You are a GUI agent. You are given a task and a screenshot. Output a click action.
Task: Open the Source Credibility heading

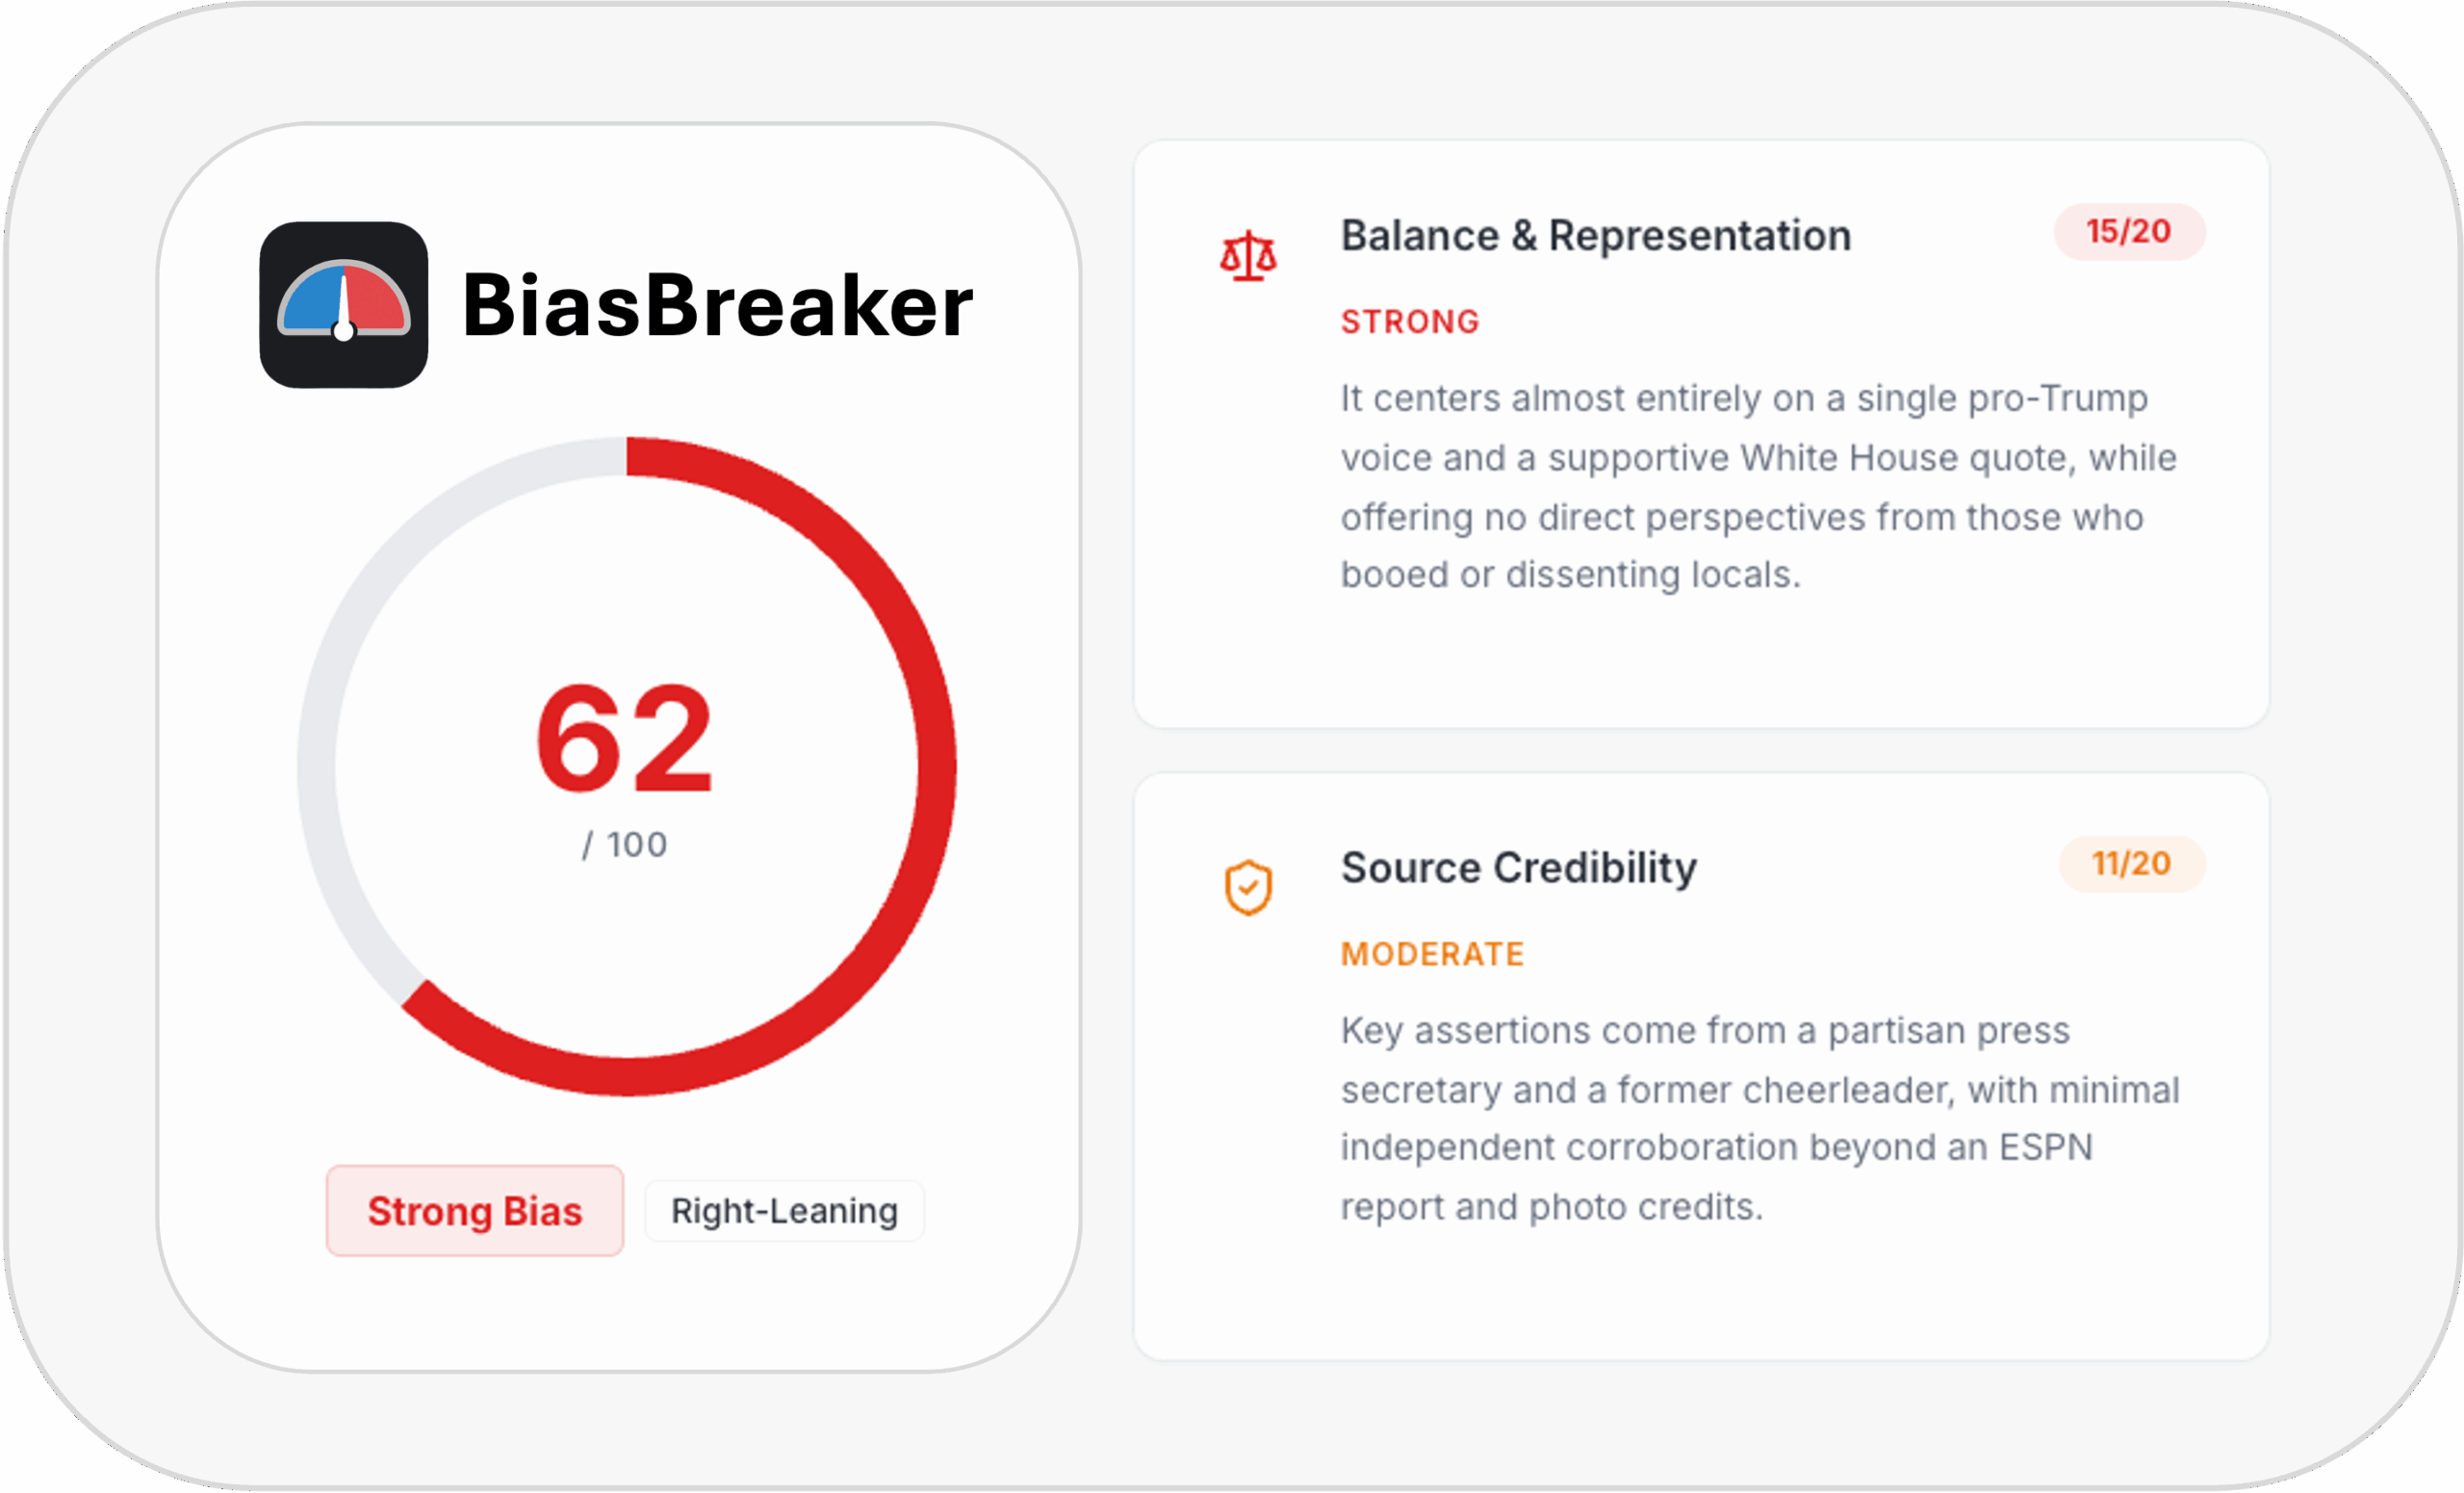click(1518, 868)
